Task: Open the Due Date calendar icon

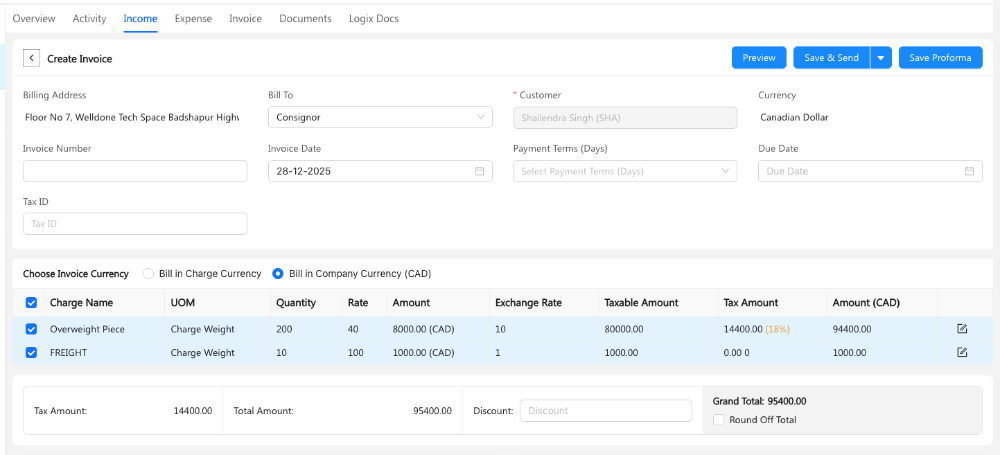Action: (x=969, y=171)
